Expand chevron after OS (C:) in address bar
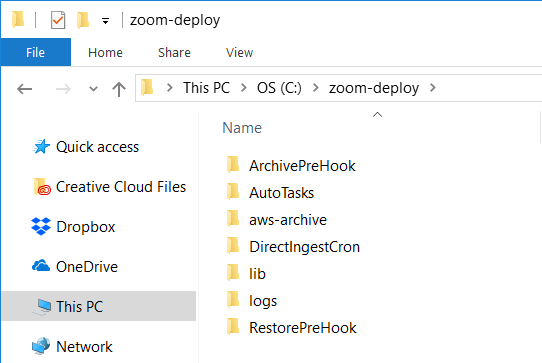542x363 pixels. tap(315, 88)
